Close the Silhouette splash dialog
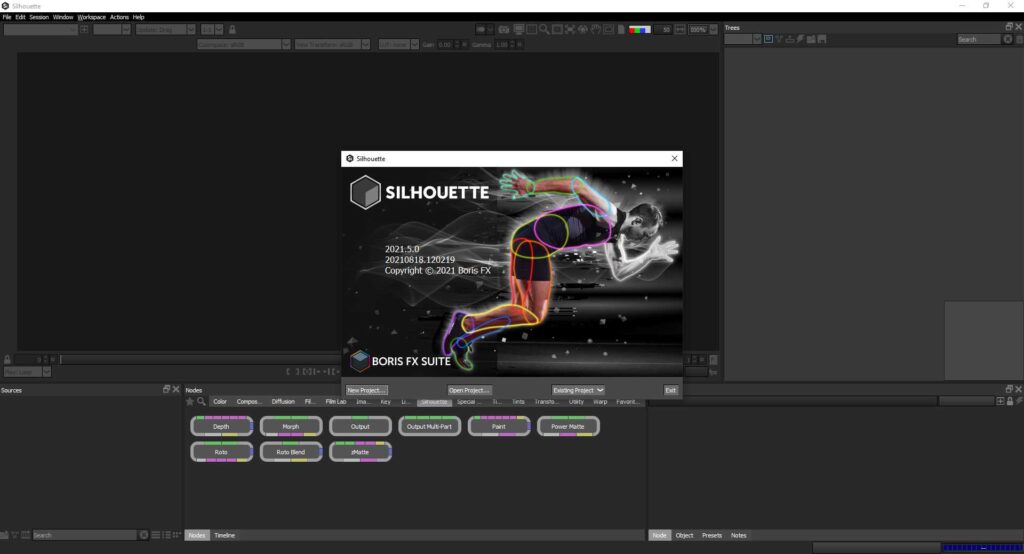The width and height of the screenshot is (1024, 554). pyautogui.click(x=675, y=159)
